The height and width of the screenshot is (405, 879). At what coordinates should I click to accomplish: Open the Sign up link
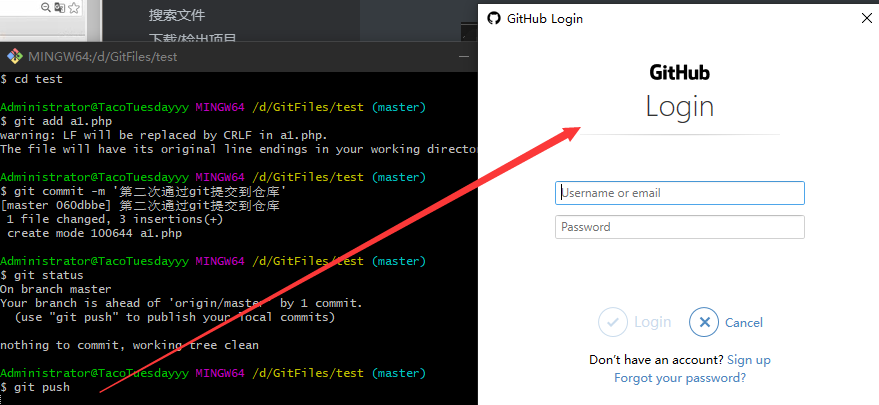[748, 360]
